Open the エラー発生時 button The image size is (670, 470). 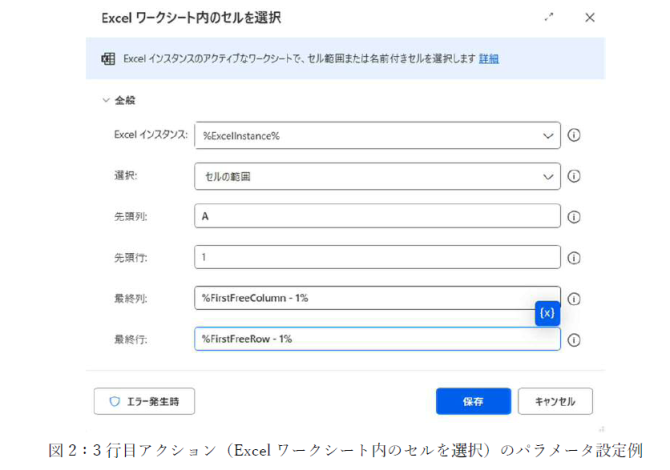(x=144, y=401)
